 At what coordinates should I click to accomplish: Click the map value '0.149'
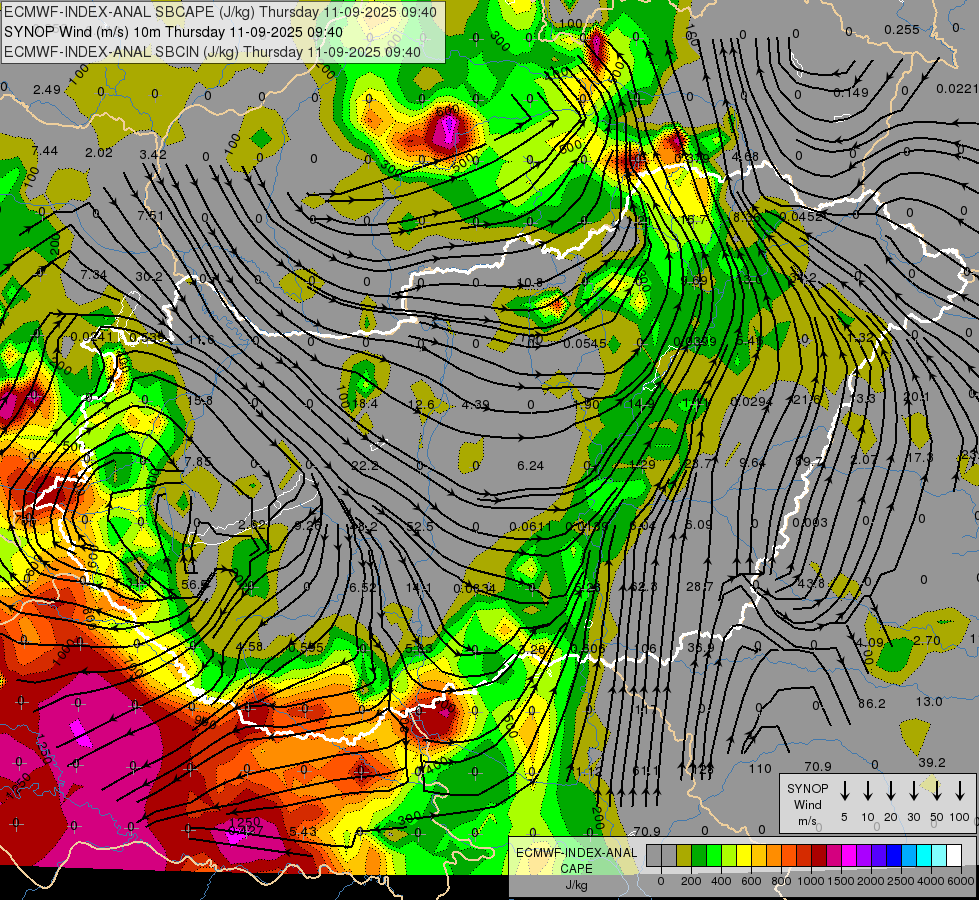(x=851, y=92)
